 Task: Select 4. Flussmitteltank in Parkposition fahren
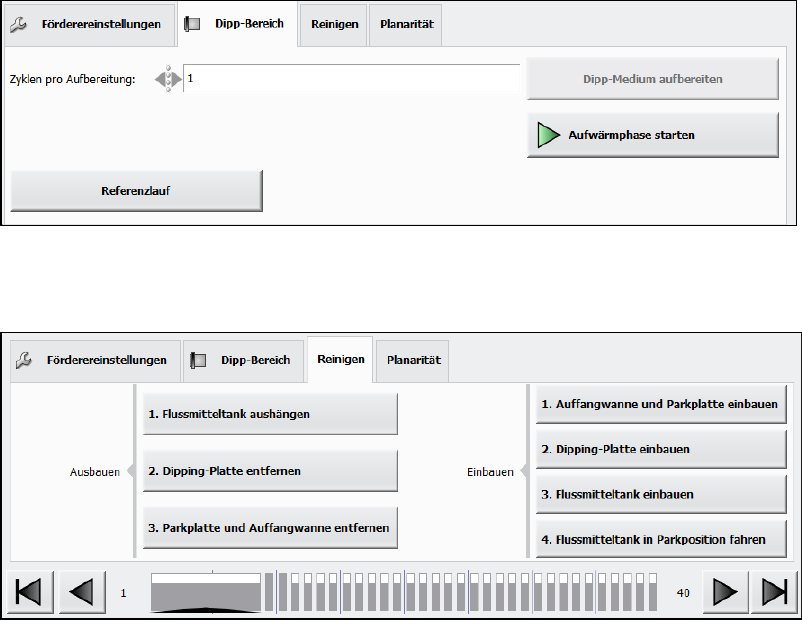click(661, 539)
